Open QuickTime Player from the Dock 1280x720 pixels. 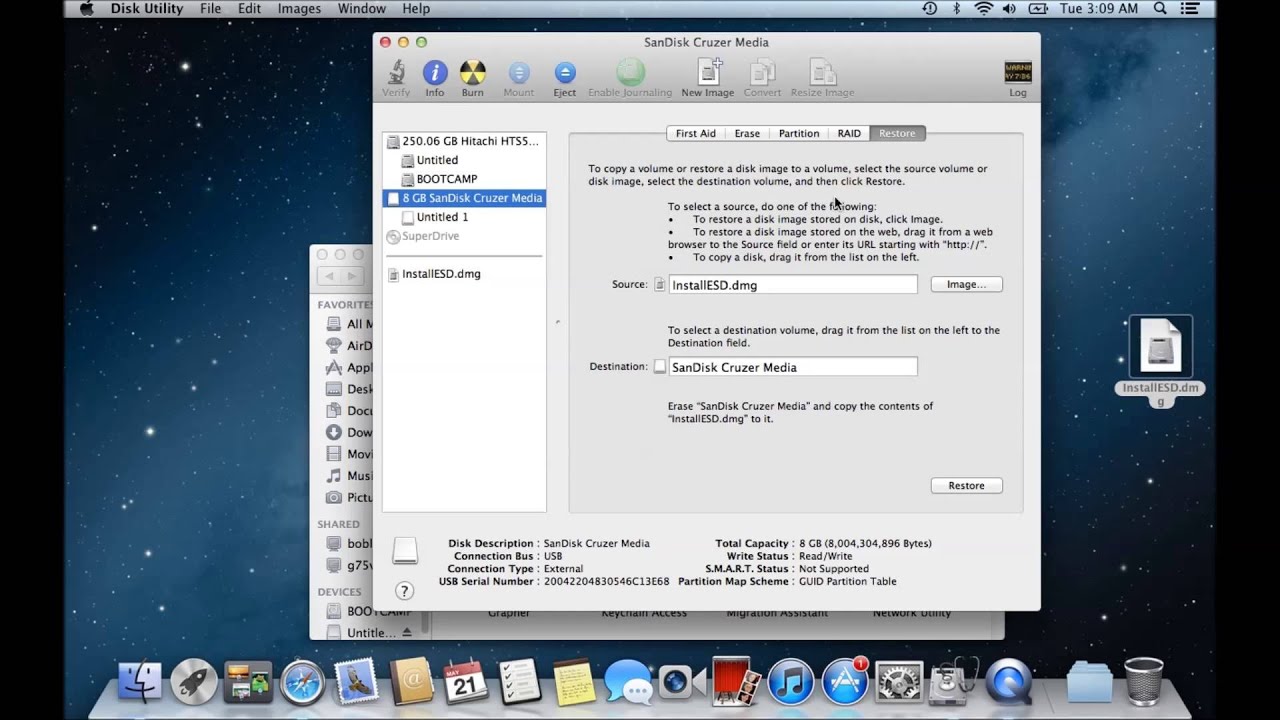(x=1008, y=682)
